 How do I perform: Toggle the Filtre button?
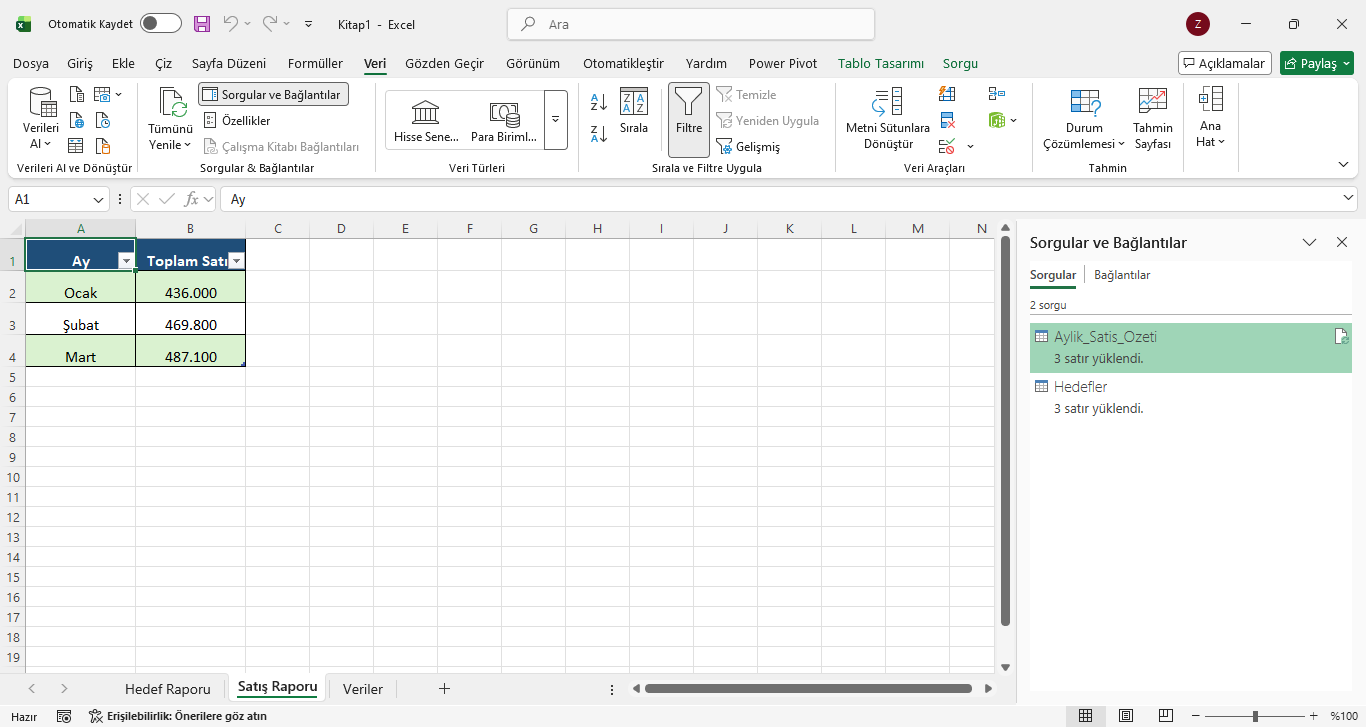click(x=689, y=119)
